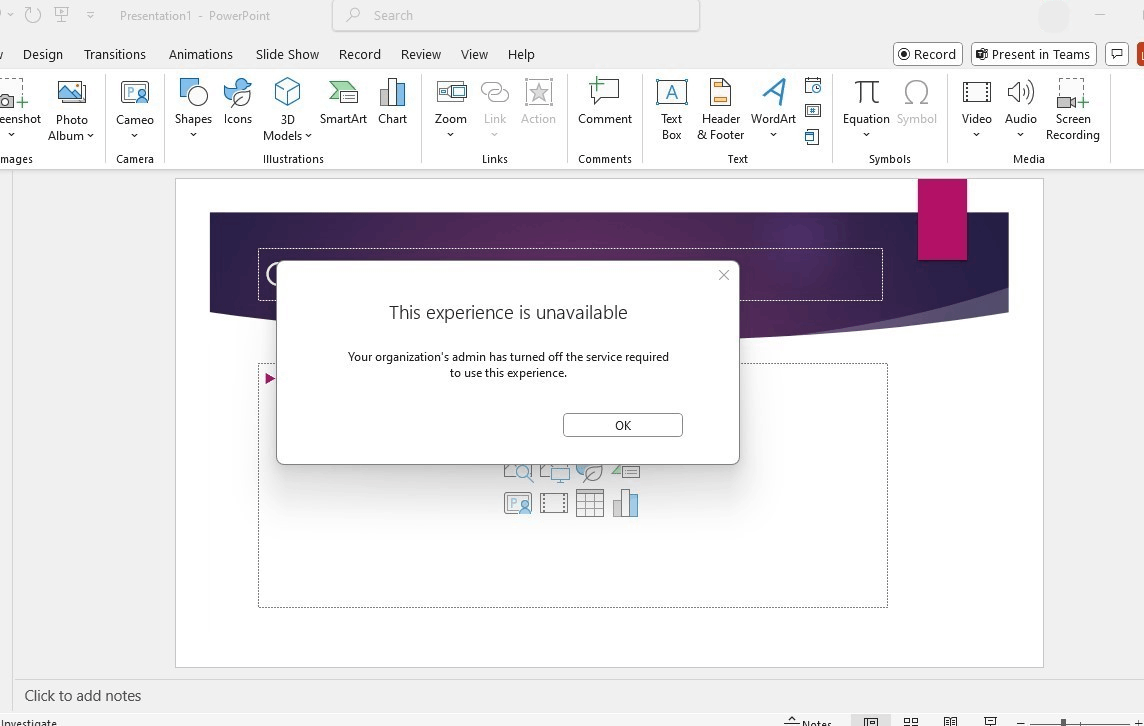Start Slide Show from the status bar

pyautogui.click(x=990, y=722)
